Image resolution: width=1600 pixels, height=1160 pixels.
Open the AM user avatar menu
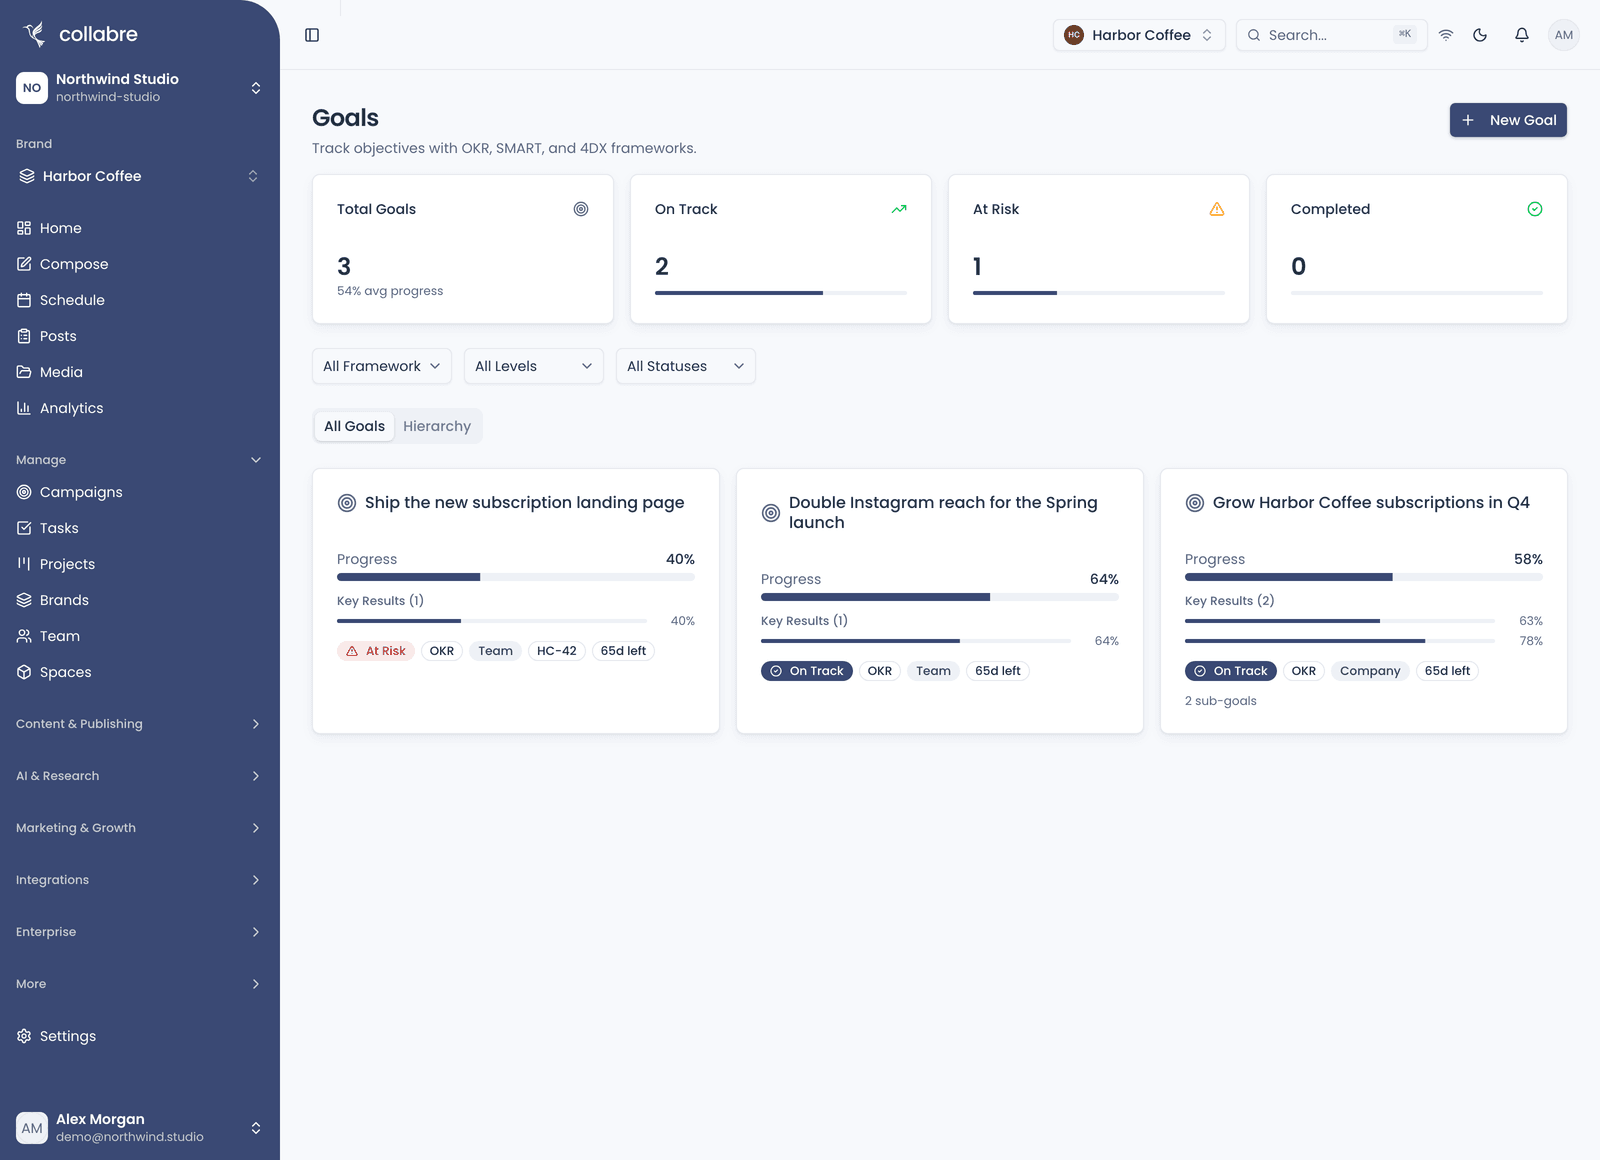(1564, 35)
